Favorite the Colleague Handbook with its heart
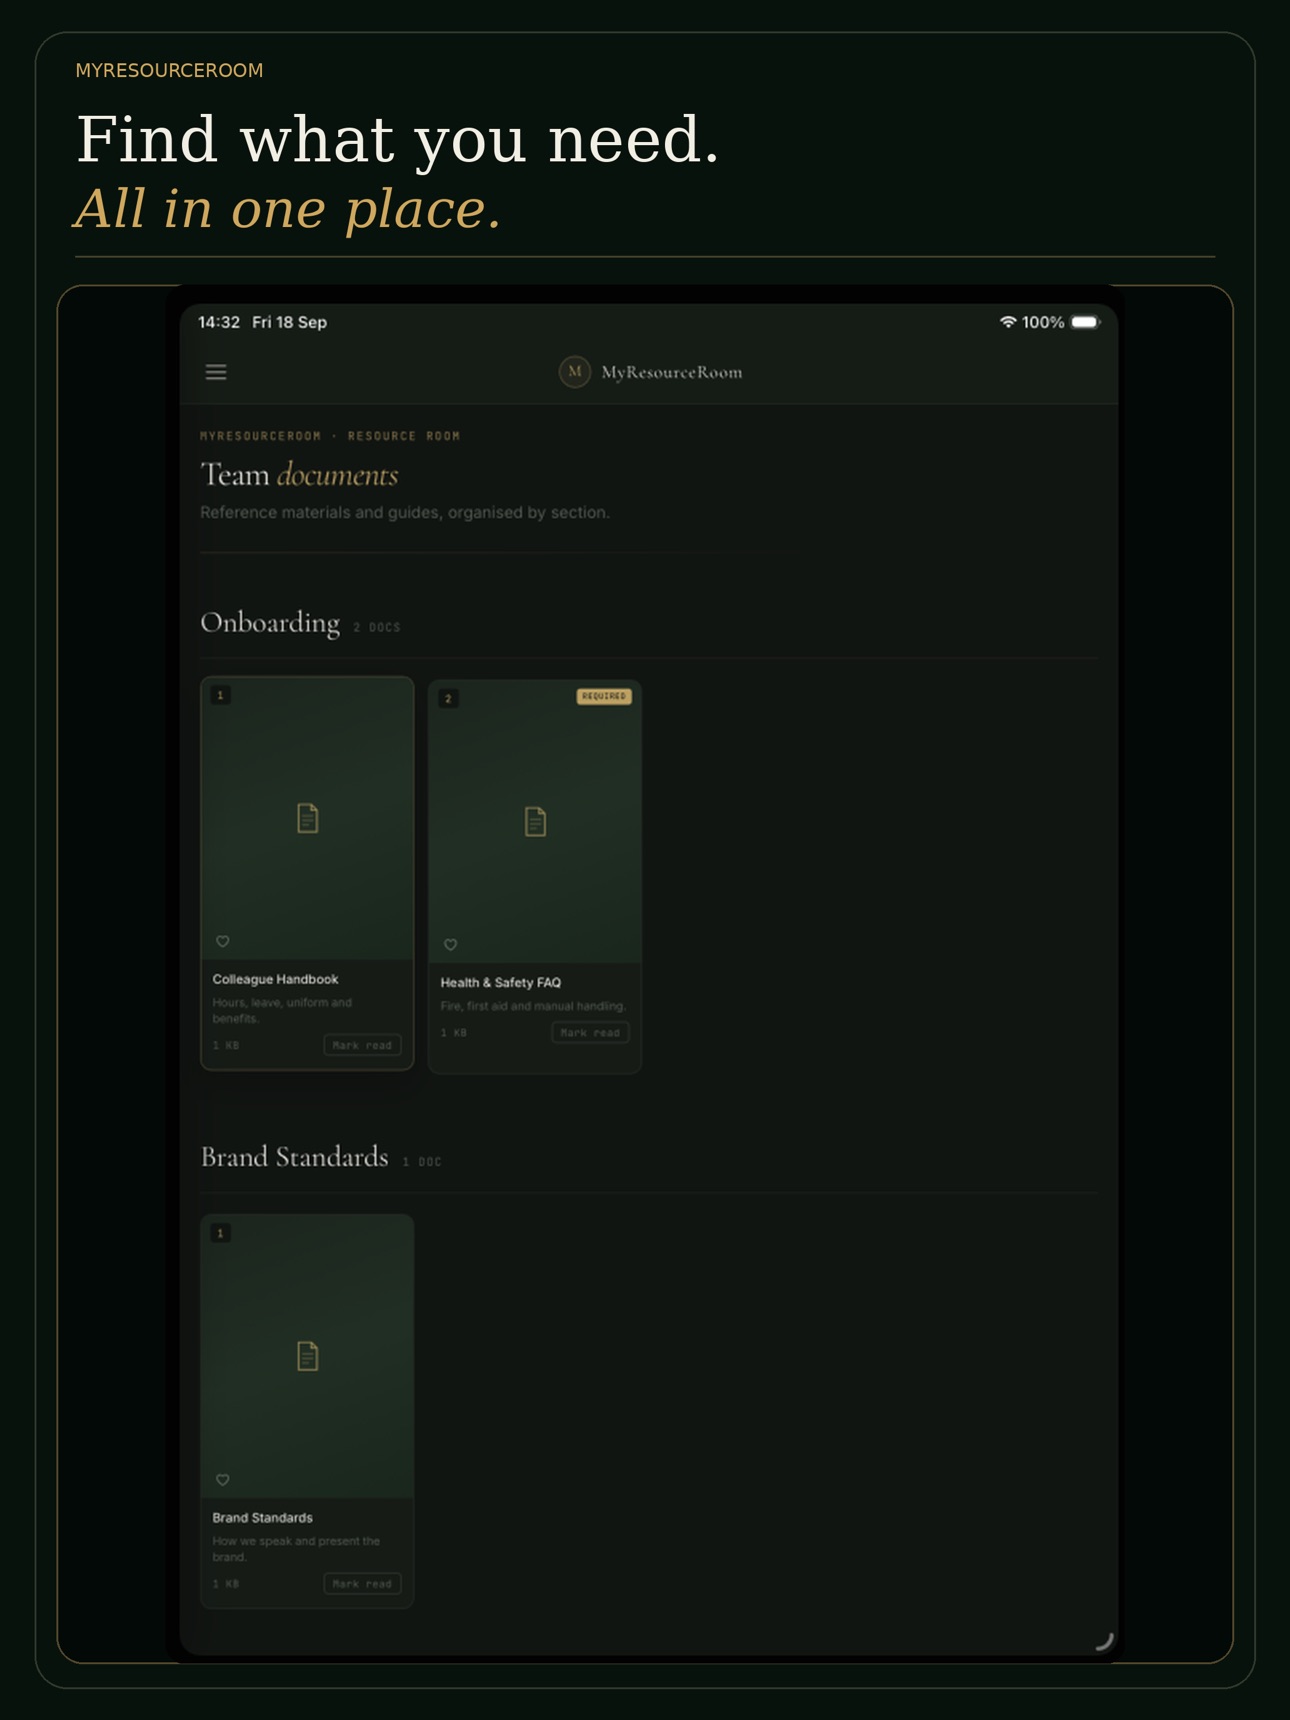1290x1720 pixels. [x=223, y=941]
